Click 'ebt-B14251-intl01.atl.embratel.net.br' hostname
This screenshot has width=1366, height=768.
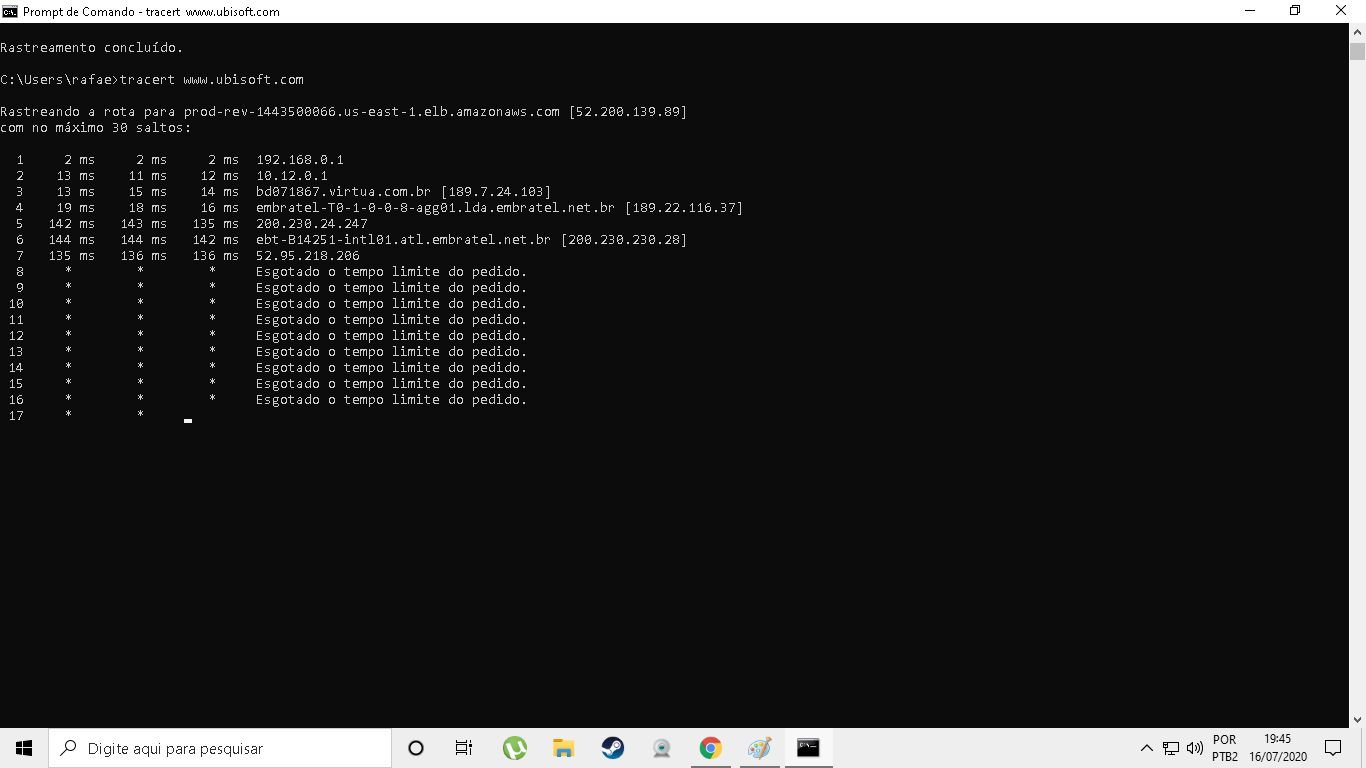point(404,239)
